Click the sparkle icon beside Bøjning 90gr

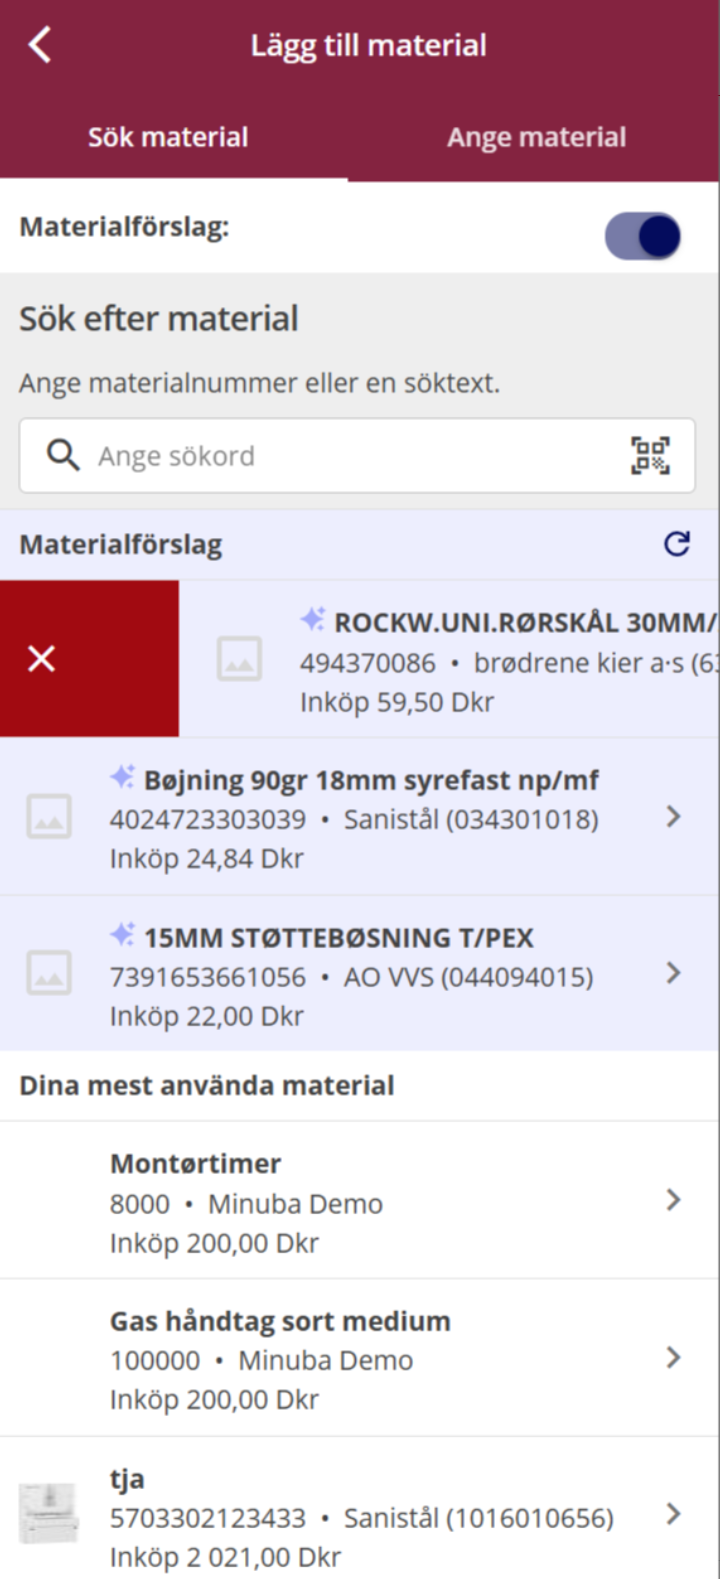click(122, 777)
